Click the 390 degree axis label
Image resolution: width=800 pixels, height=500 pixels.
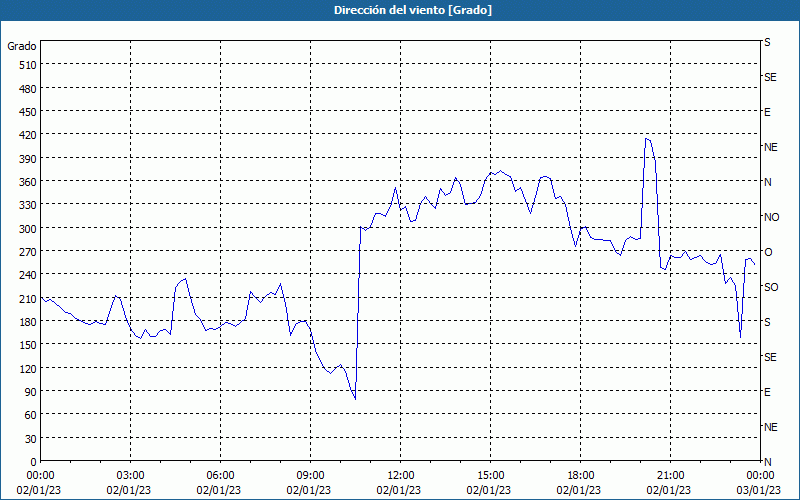28,159
